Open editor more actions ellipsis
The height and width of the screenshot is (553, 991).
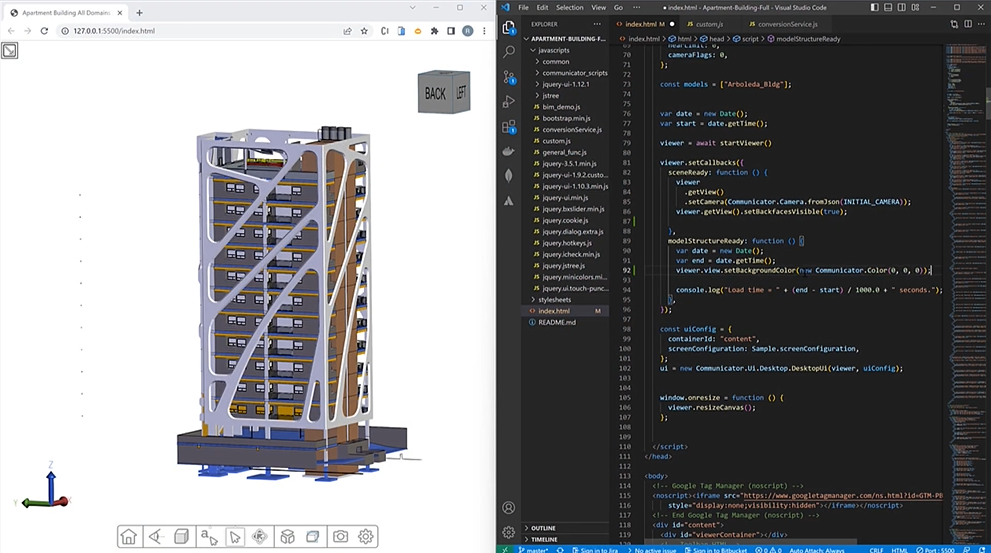tap(982, 24)
